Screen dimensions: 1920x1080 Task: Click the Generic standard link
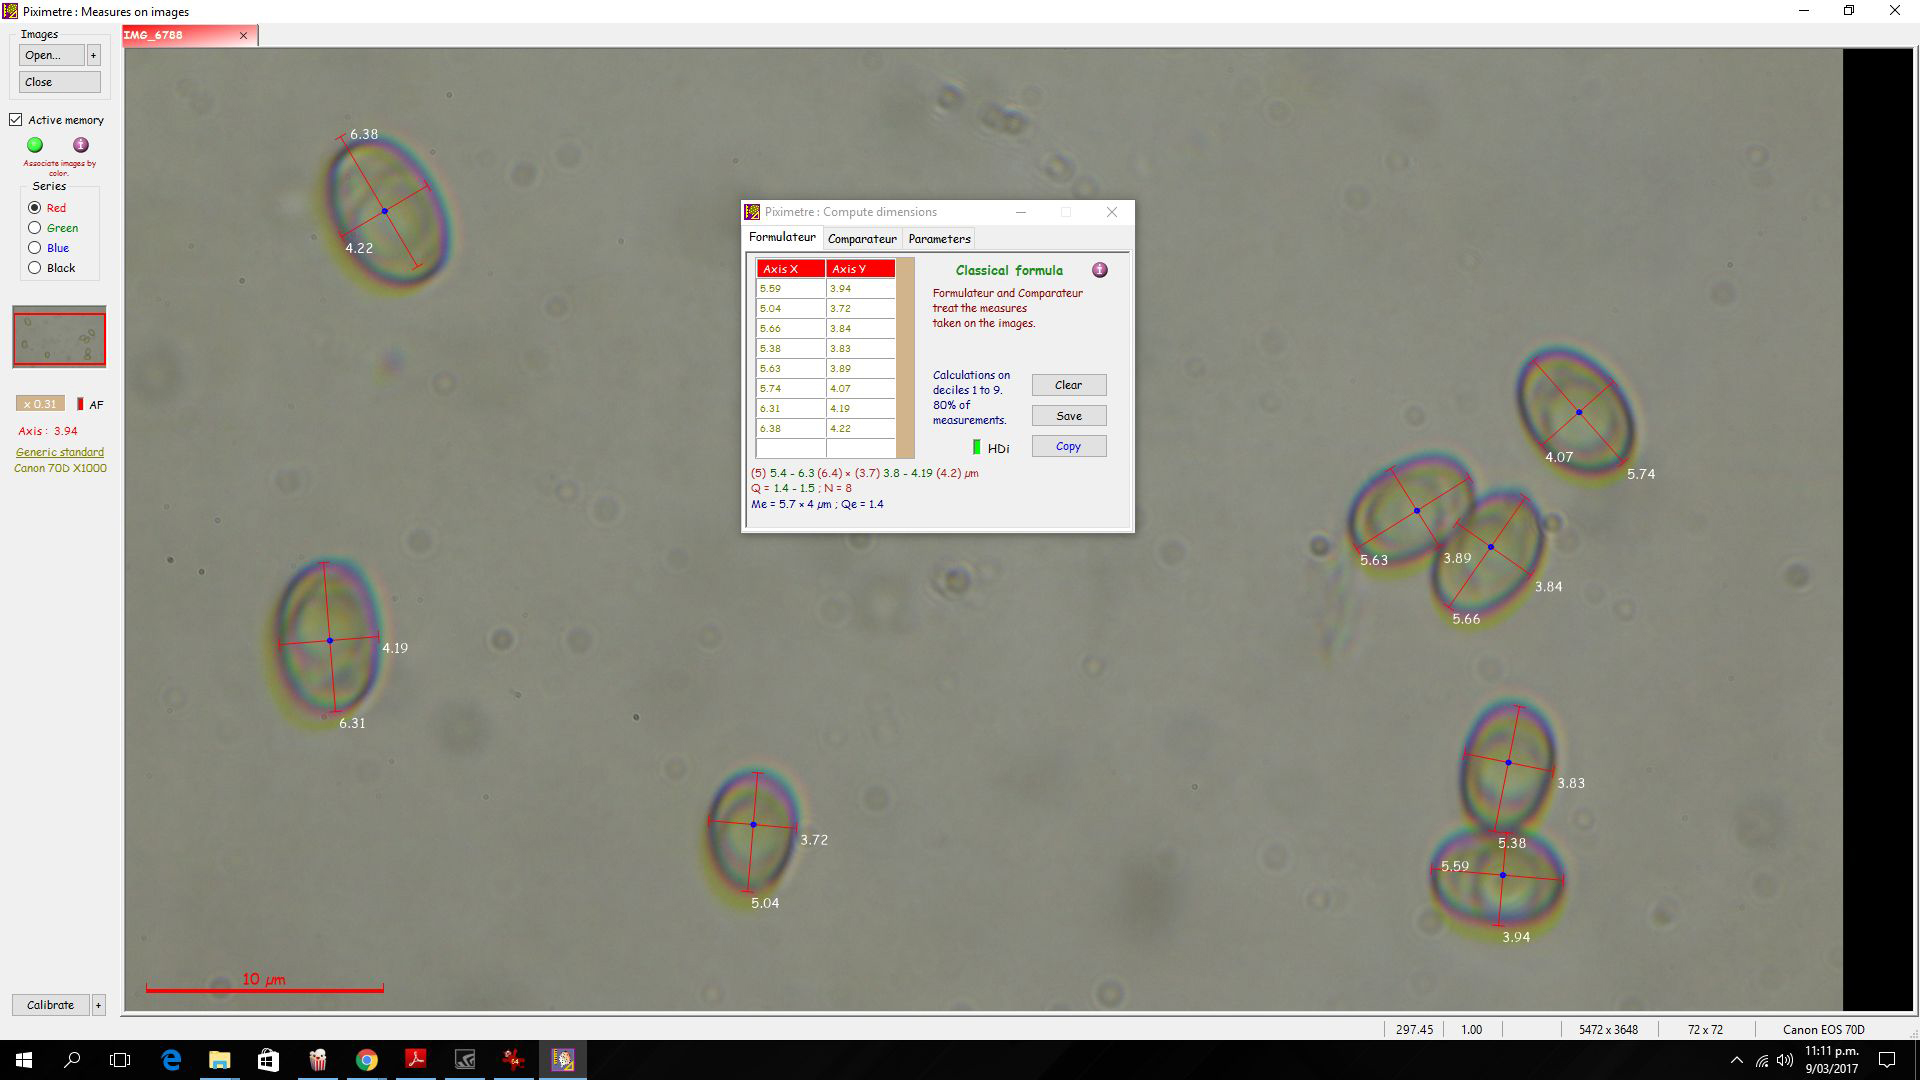[x=60, y=452]
